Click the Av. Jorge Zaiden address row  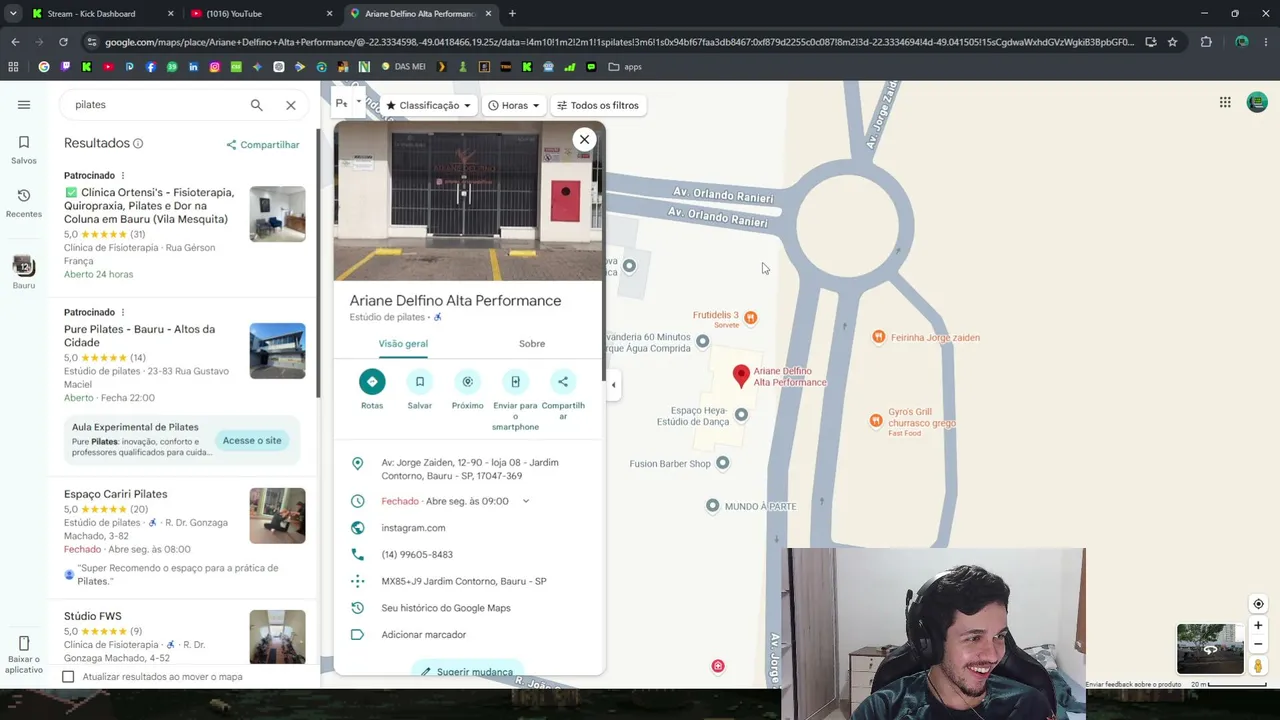tap(468, 469)
